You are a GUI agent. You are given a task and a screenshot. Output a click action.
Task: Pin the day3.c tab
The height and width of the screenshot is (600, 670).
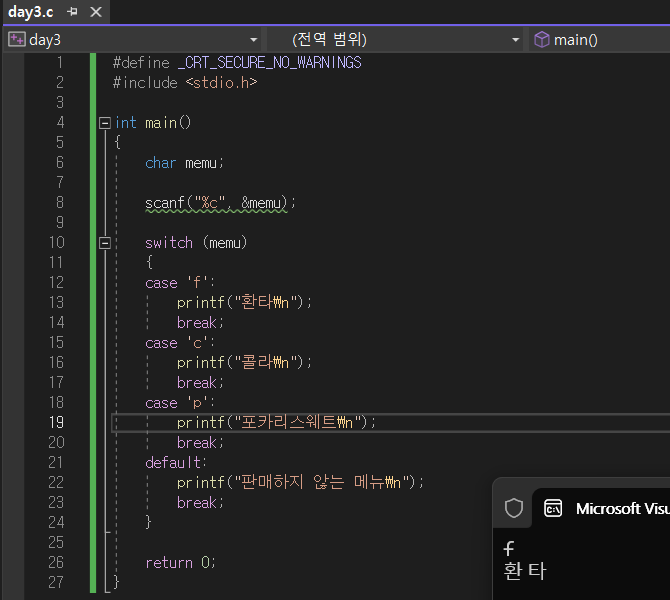coord(72,12)
